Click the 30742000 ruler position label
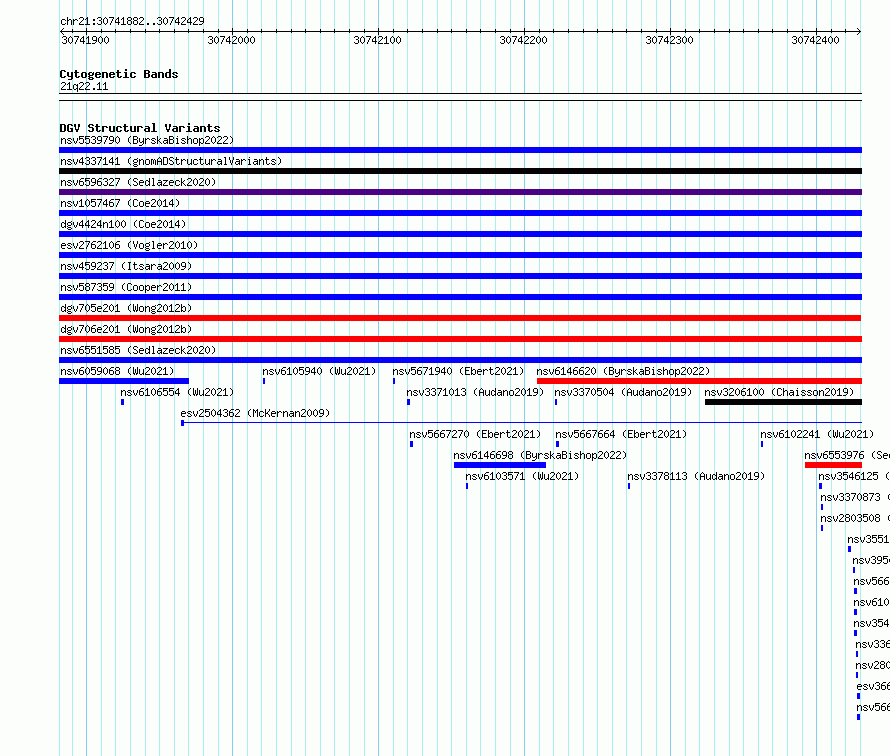Screen dimensions: 890x756 232,40
